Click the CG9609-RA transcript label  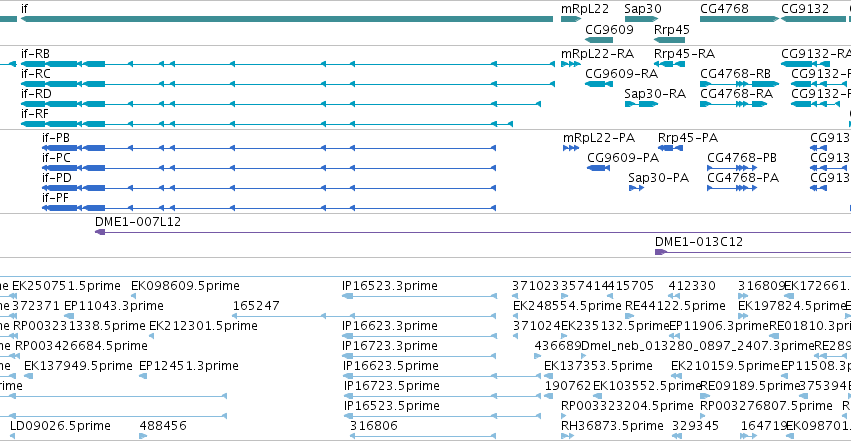coord(621,74)
